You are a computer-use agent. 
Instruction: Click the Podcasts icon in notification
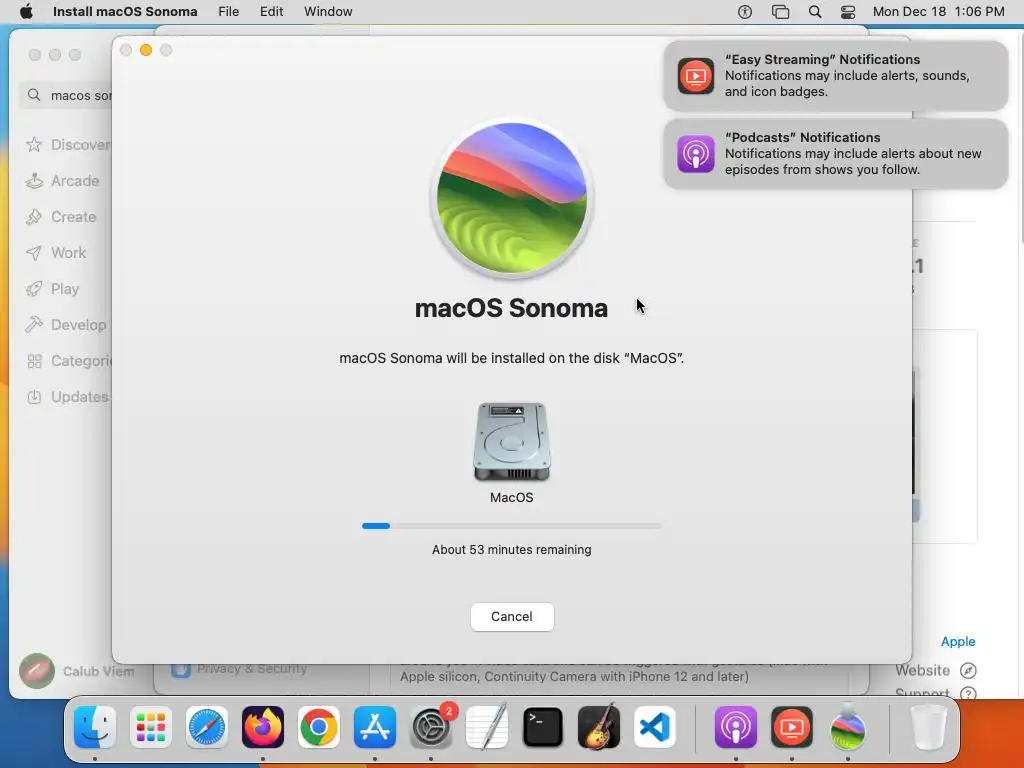click(x=696, y=154)
